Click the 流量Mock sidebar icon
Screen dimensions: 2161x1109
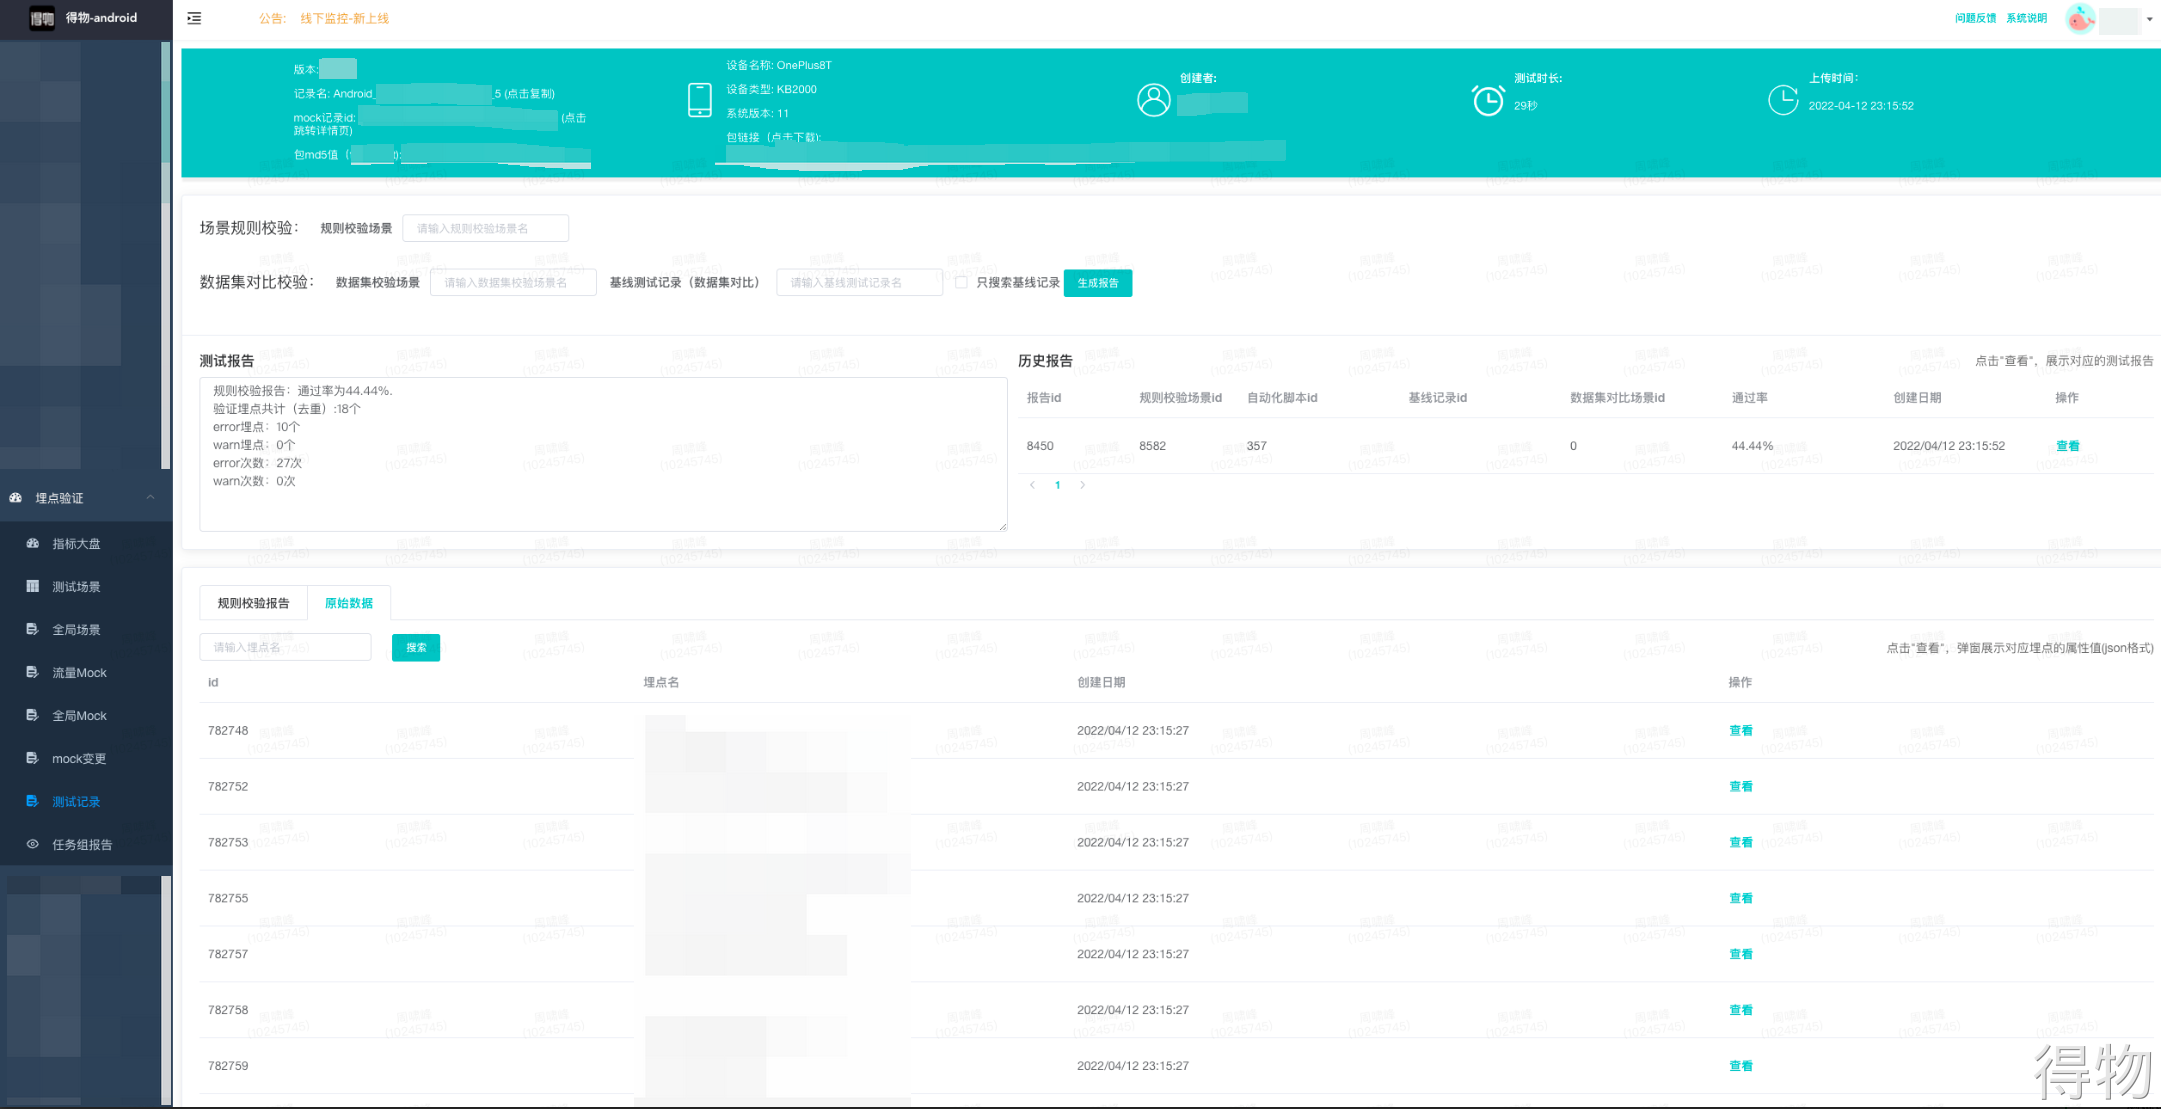coord(33,672)
